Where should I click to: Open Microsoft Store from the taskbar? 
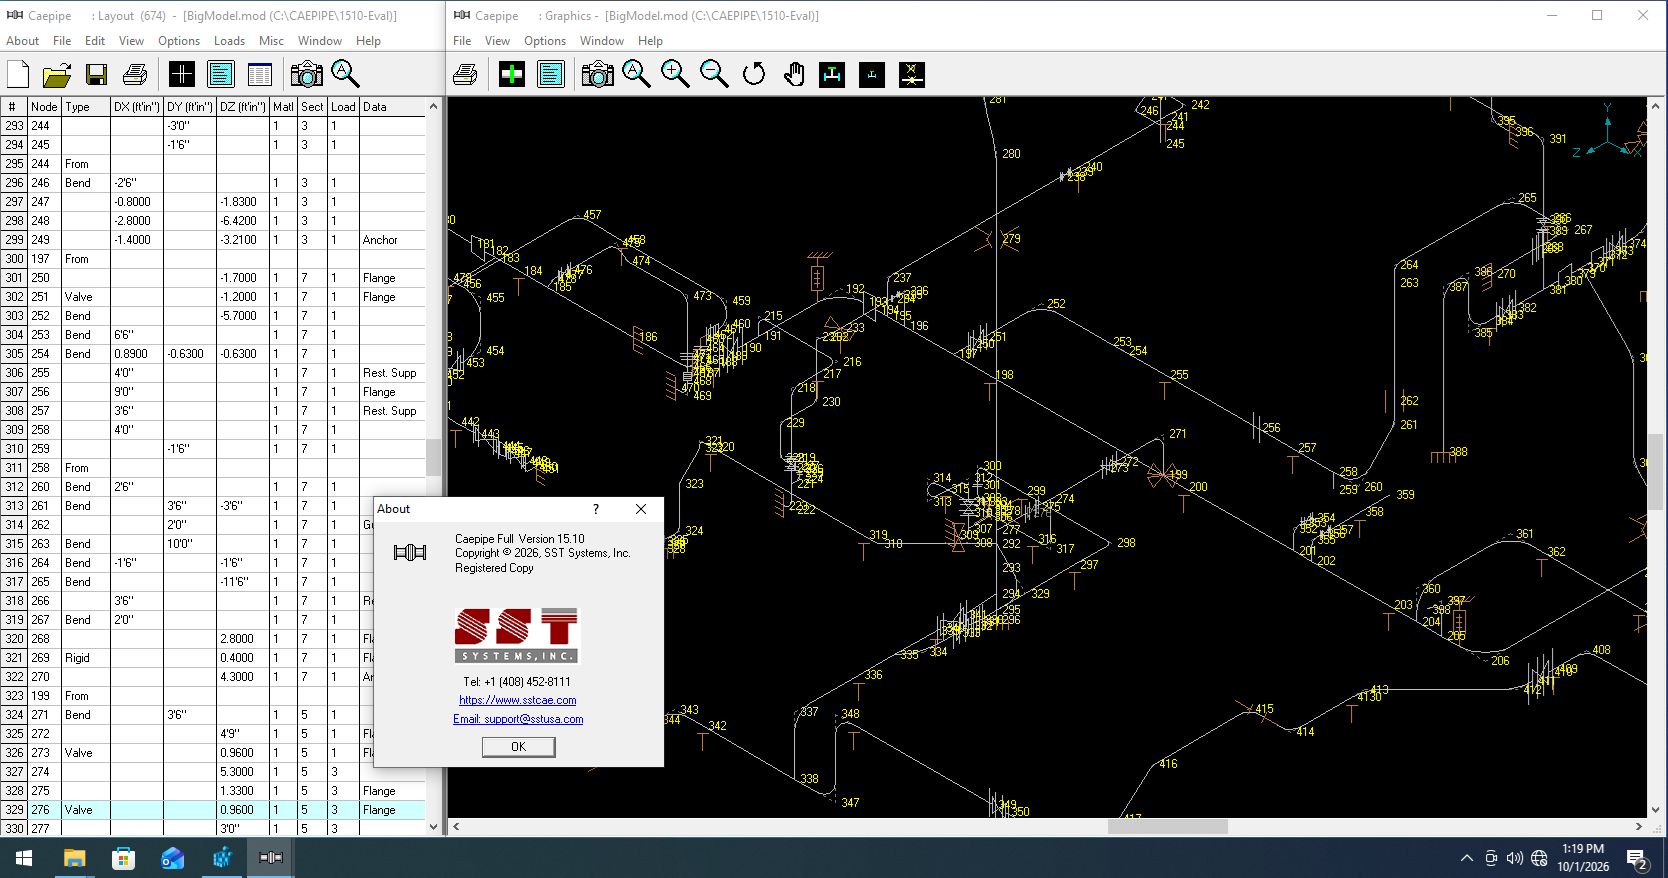[x=123, y=858]
